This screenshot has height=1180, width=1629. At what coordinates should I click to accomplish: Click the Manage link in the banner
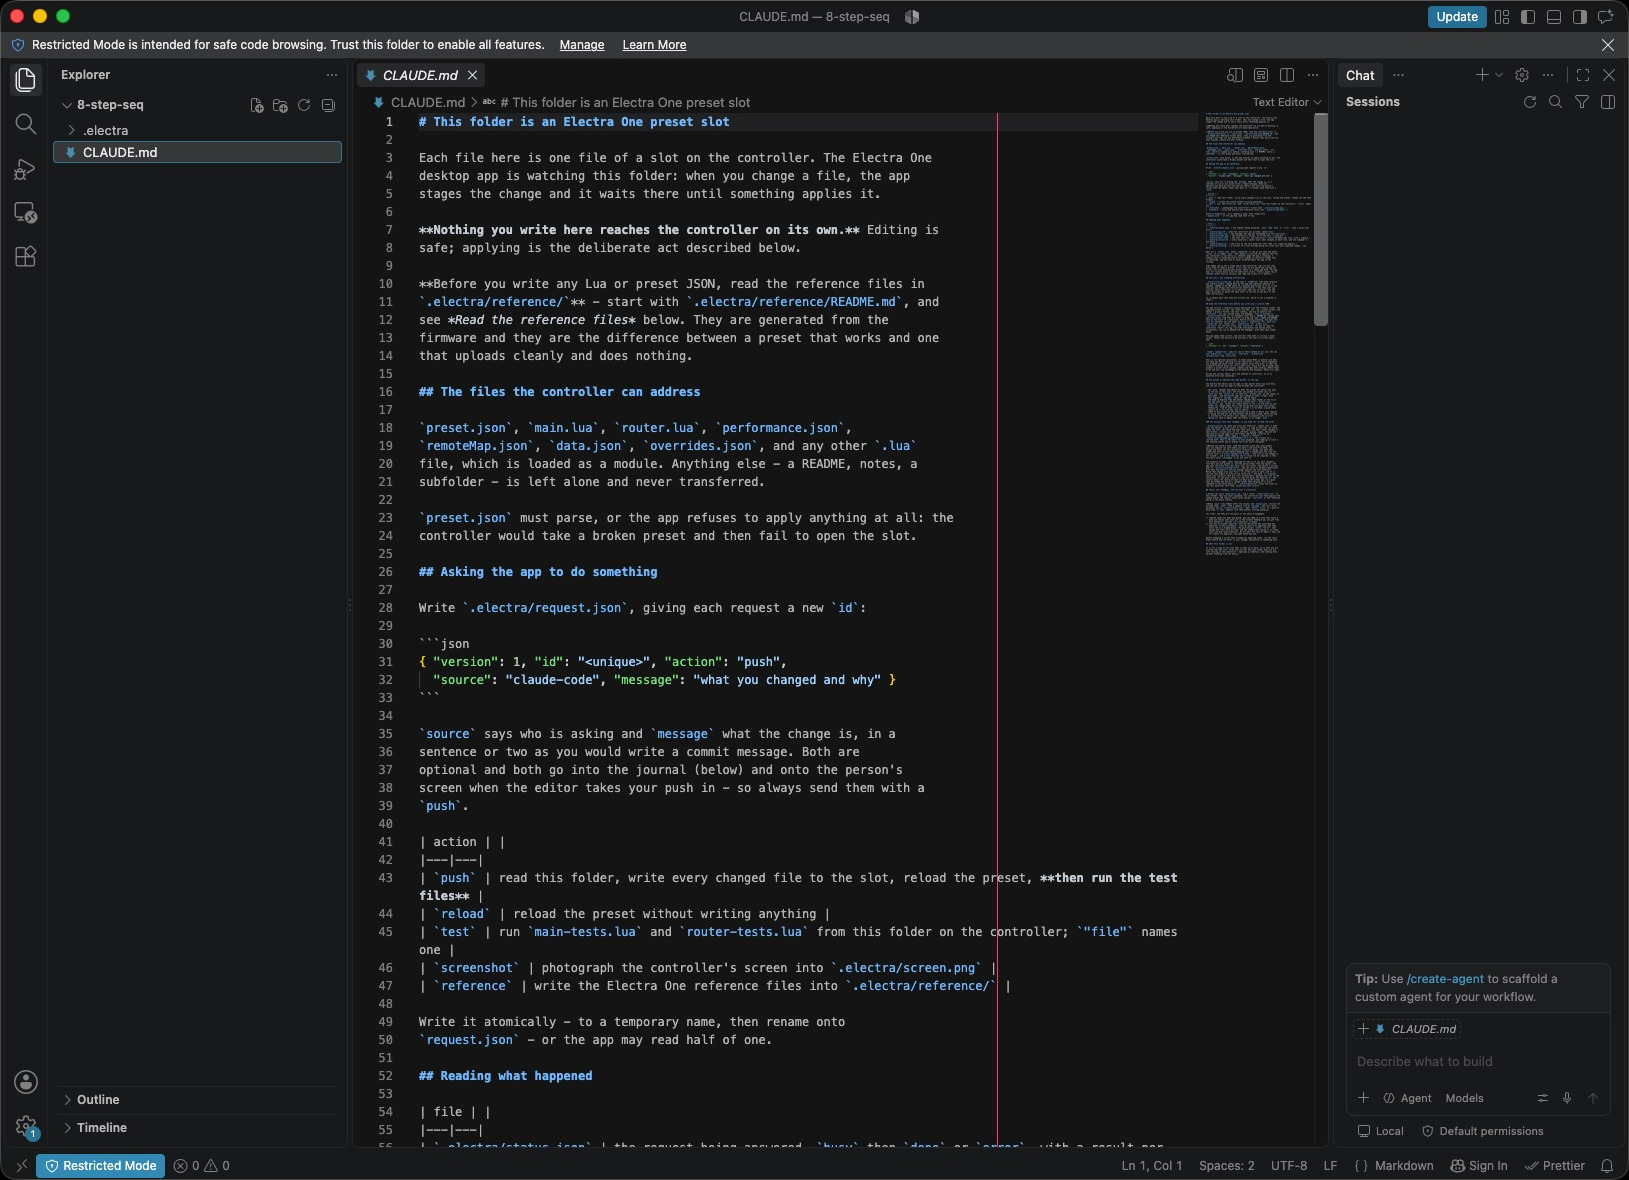pos(582,45)
